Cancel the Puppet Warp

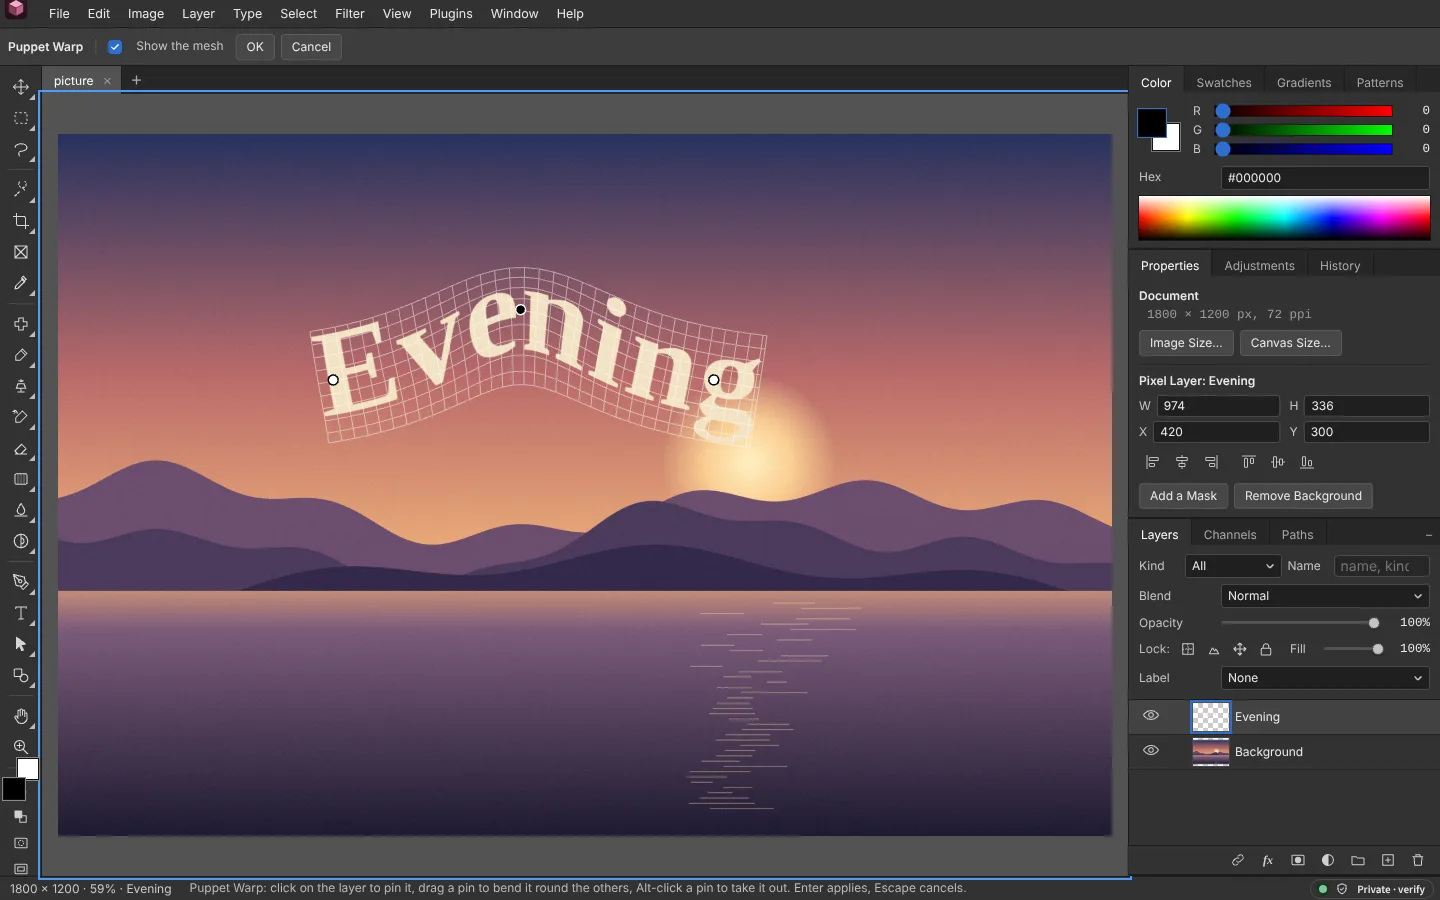pos(311,47)
